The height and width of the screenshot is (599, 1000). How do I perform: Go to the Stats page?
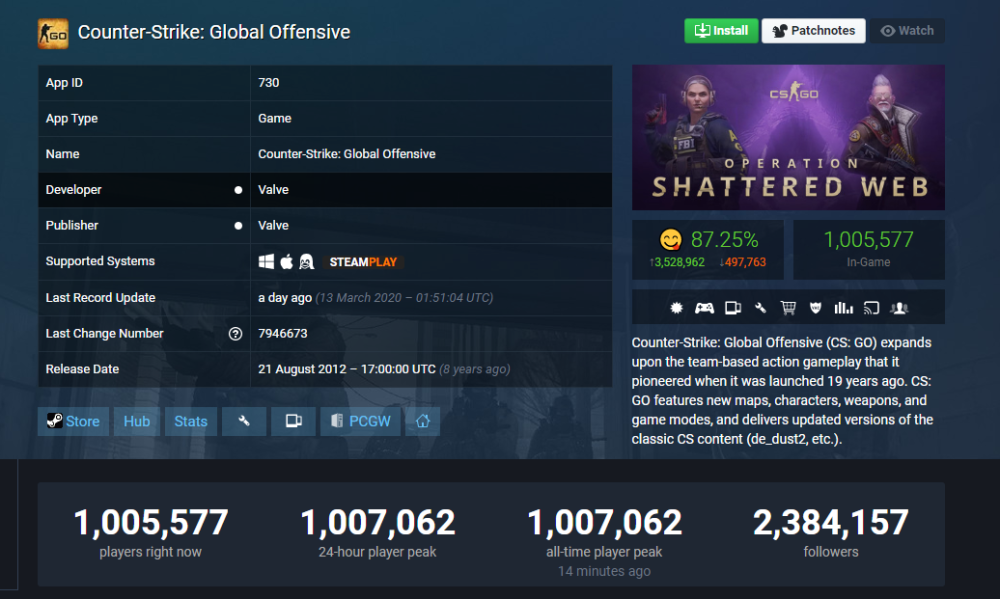point(191,421)
